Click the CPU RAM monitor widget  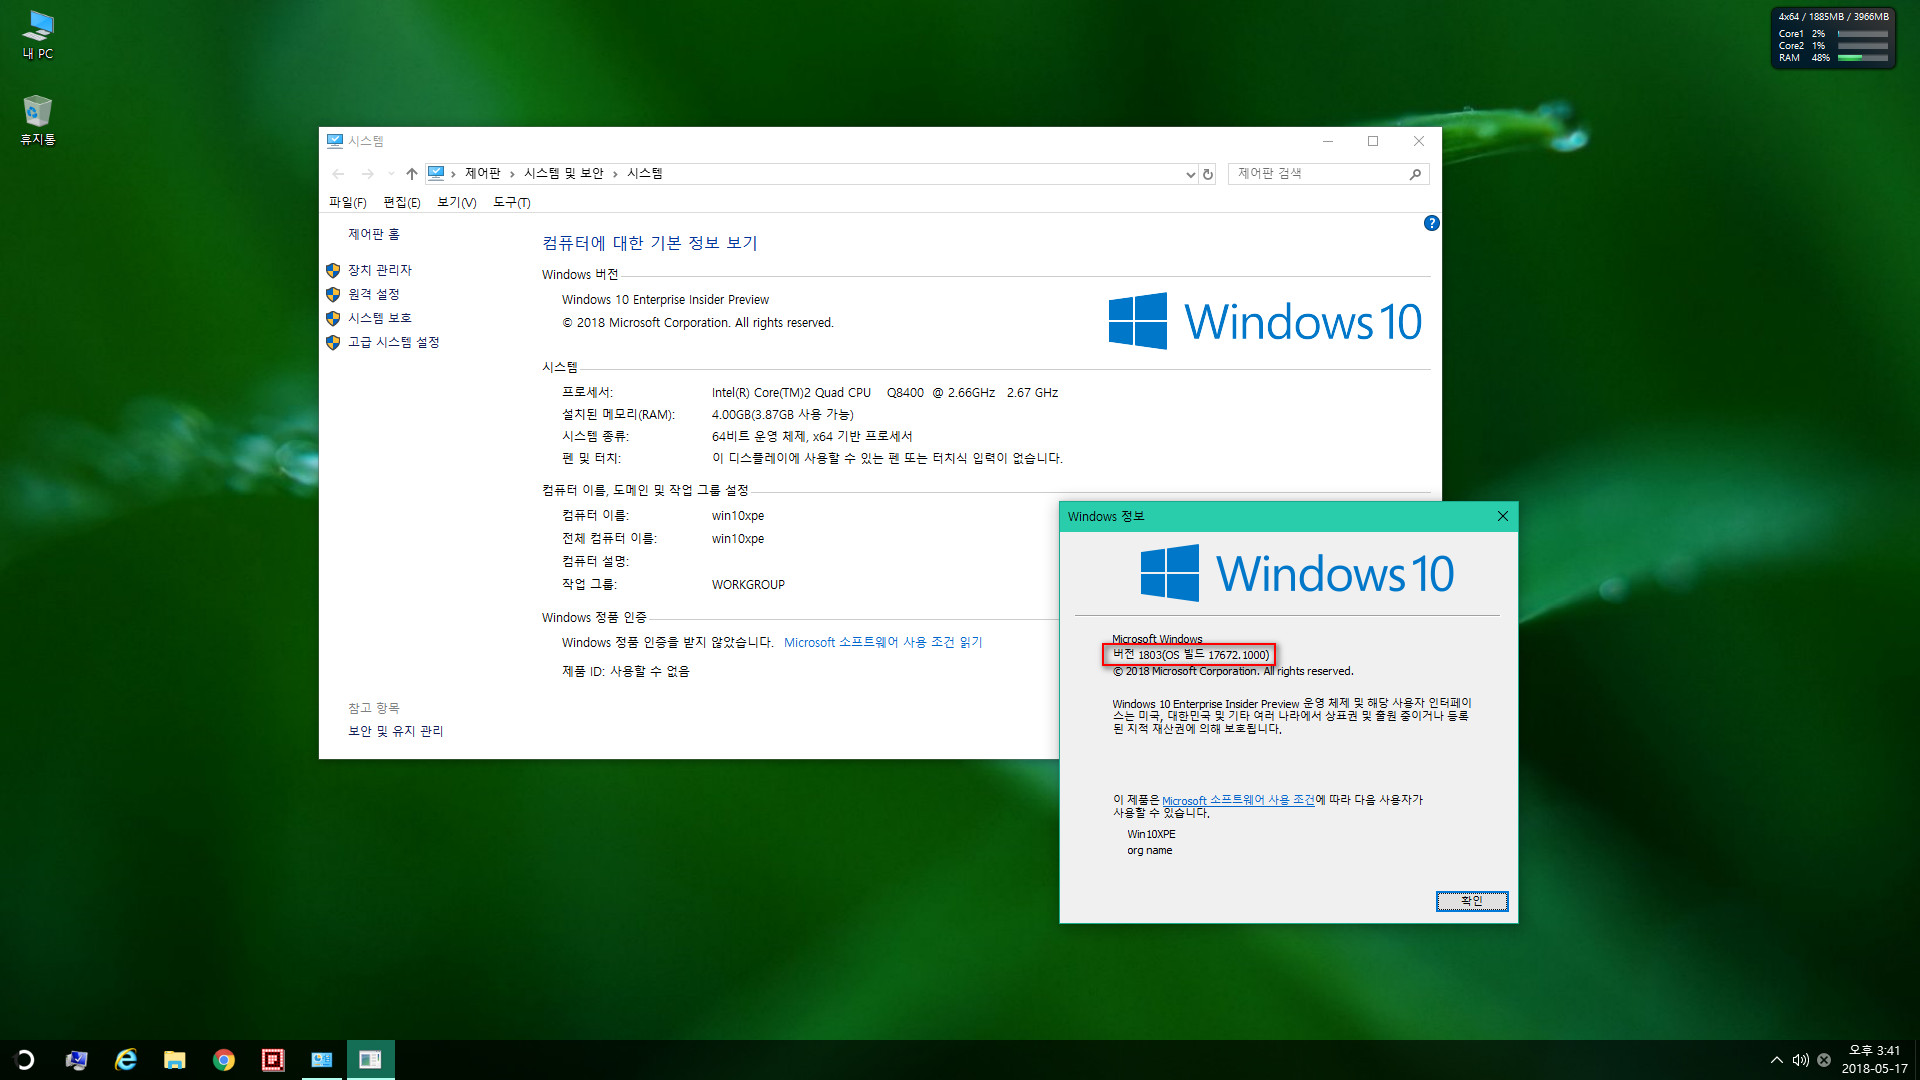click(1833, 38)
